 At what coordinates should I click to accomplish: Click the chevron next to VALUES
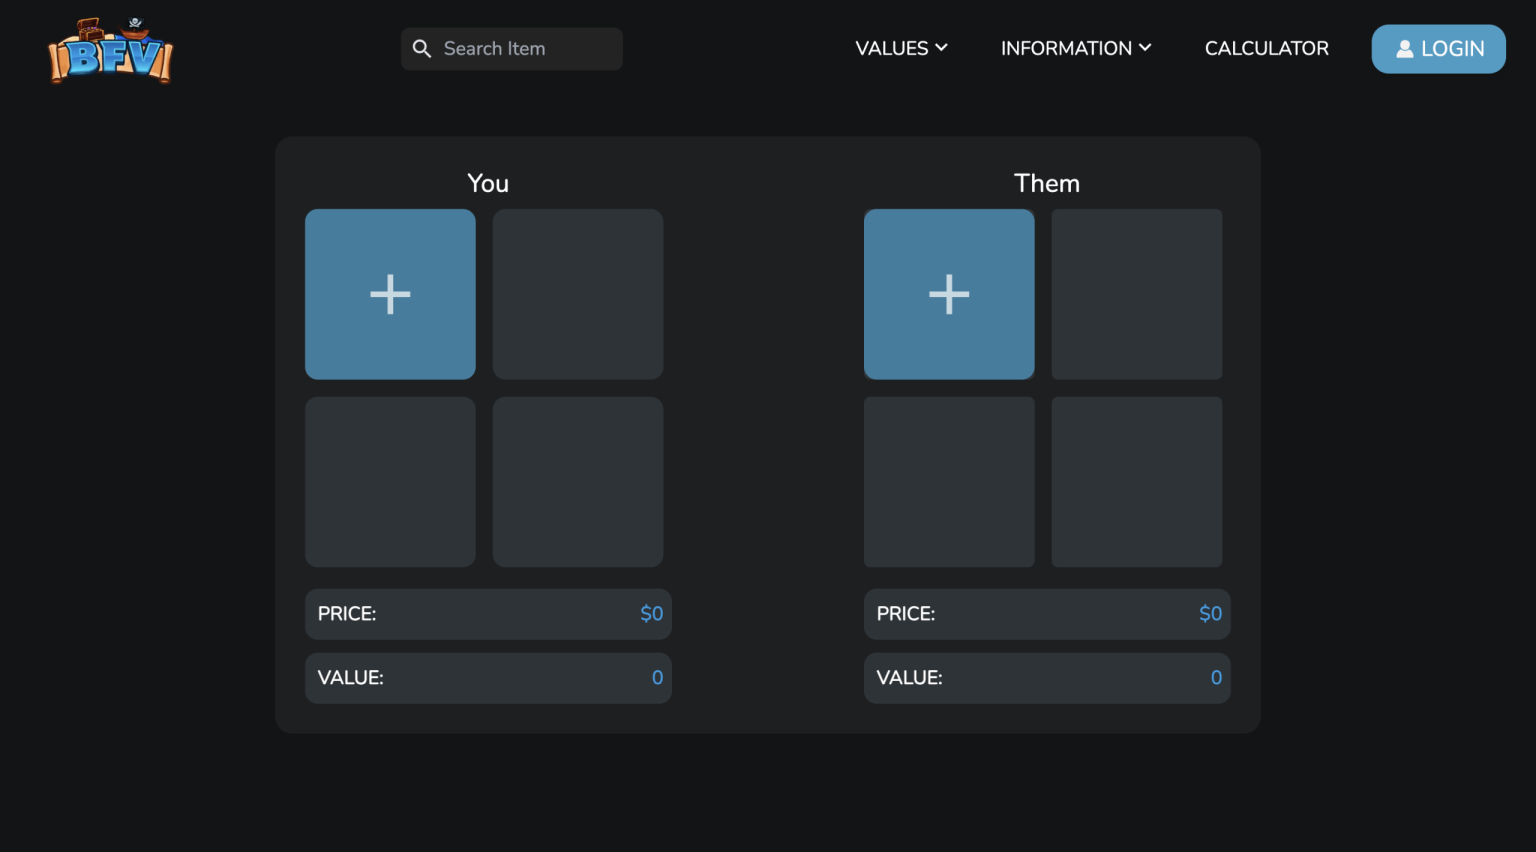click(x=941, y=47)
